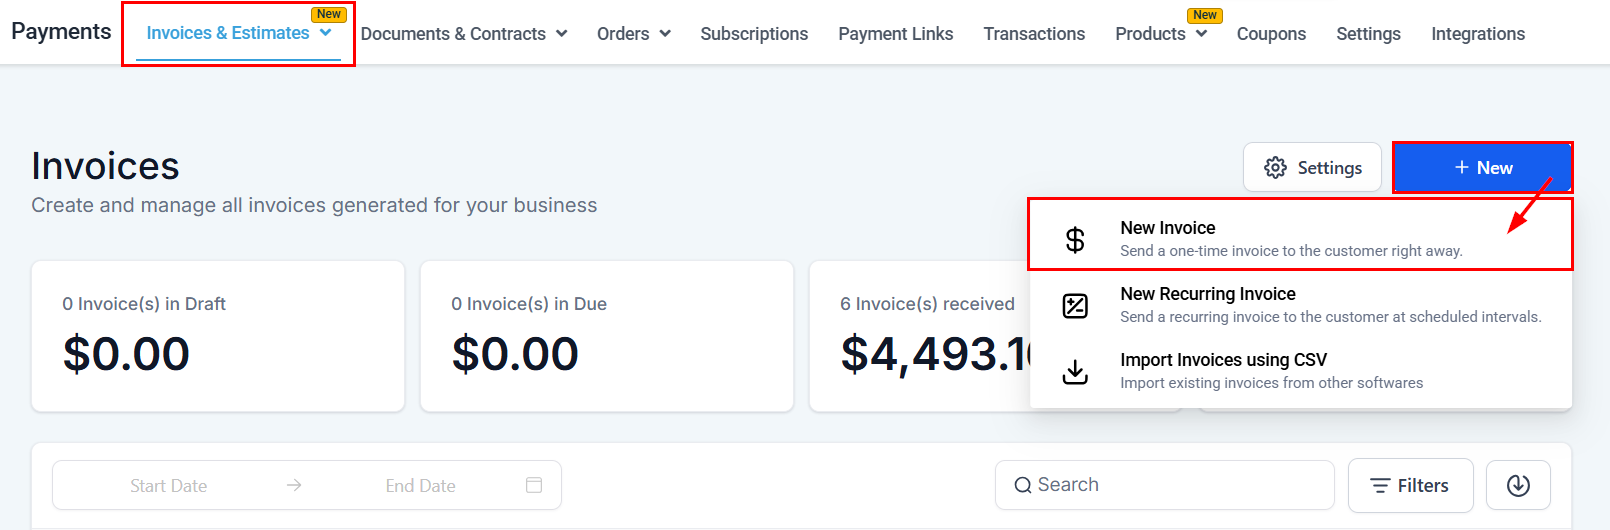Image resolution: width=1610 pixels, height=530 pixels.
Task: Go to Subscriptions tab
Action: tap(754, 34)
